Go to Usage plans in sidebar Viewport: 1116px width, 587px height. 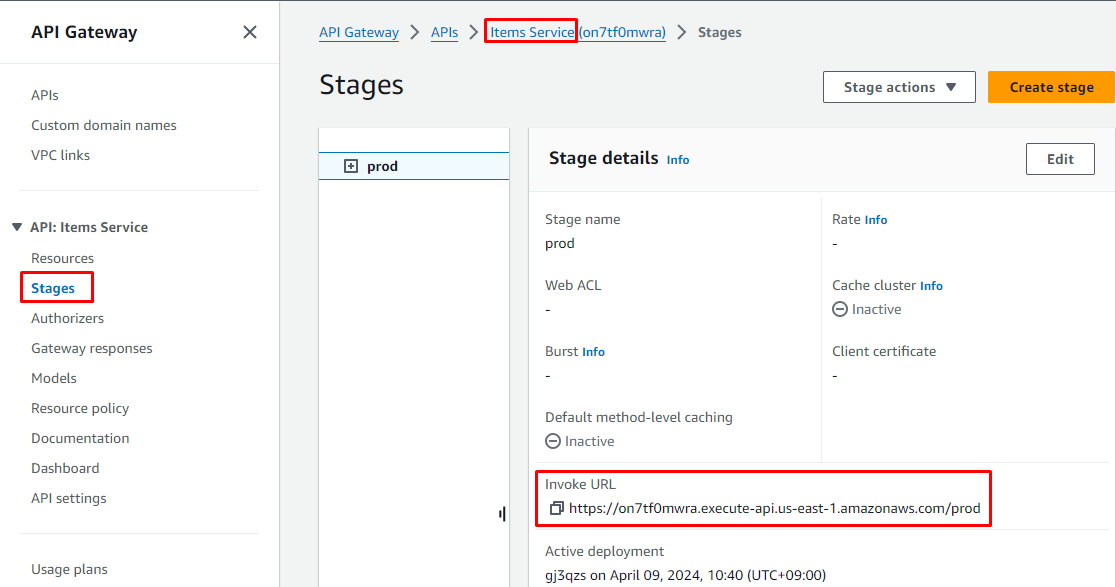point(69,569)
